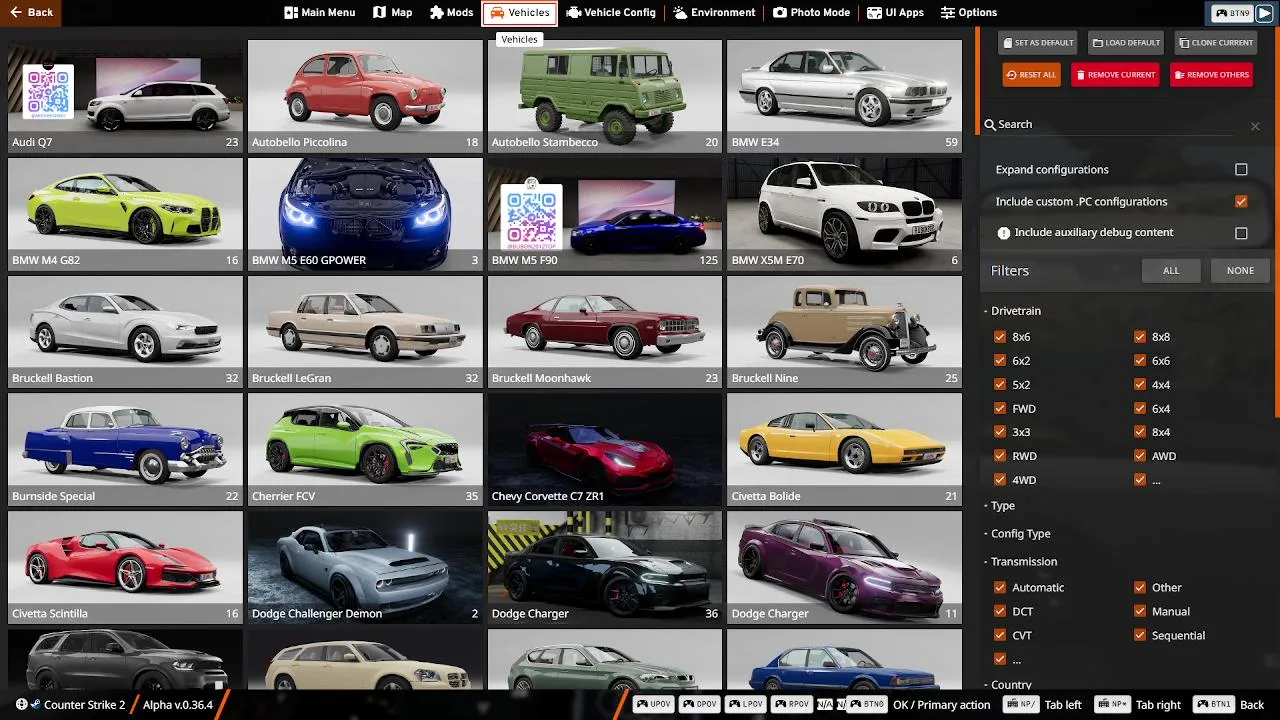Switch to Photo Mode
The height and width of the screenshot is (720, 1280).
(x=811, y=13)
